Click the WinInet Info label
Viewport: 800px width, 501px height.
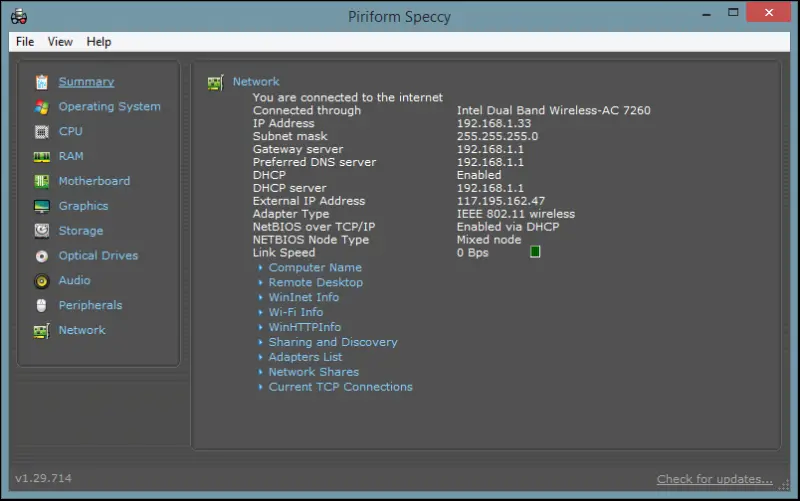click(x=304, y=297)
